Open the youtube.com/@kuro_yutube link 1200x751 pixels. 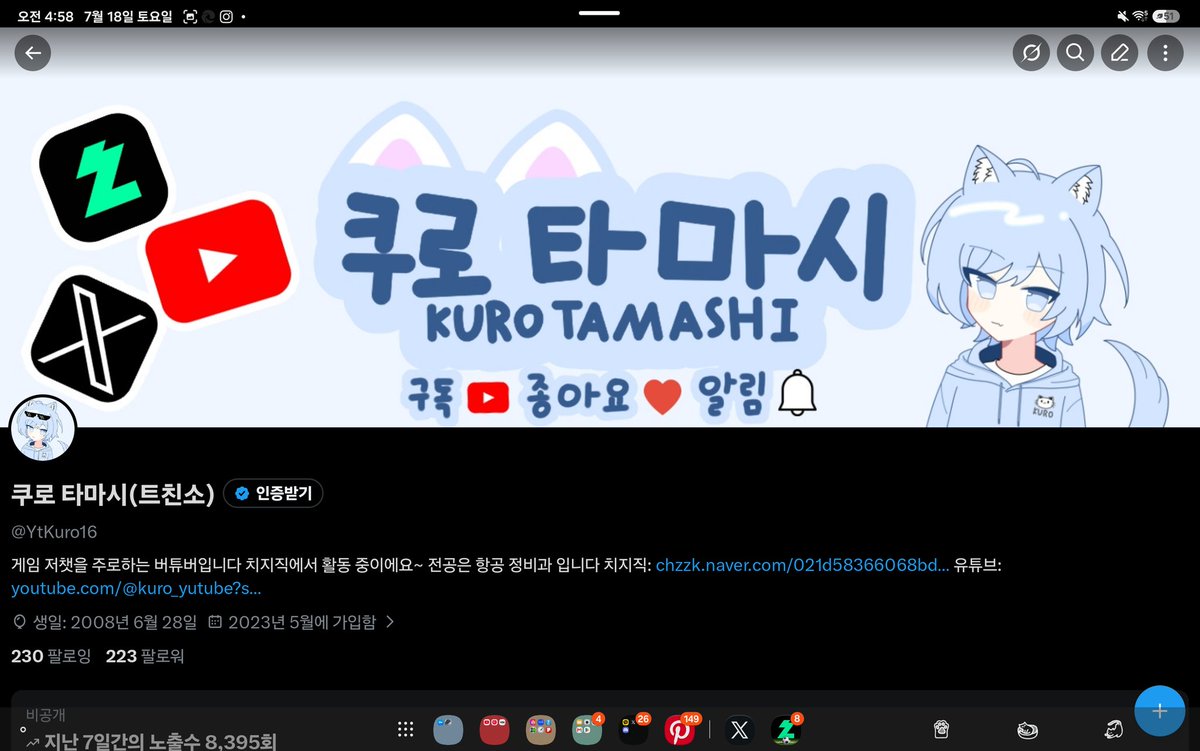pos(136,589)
